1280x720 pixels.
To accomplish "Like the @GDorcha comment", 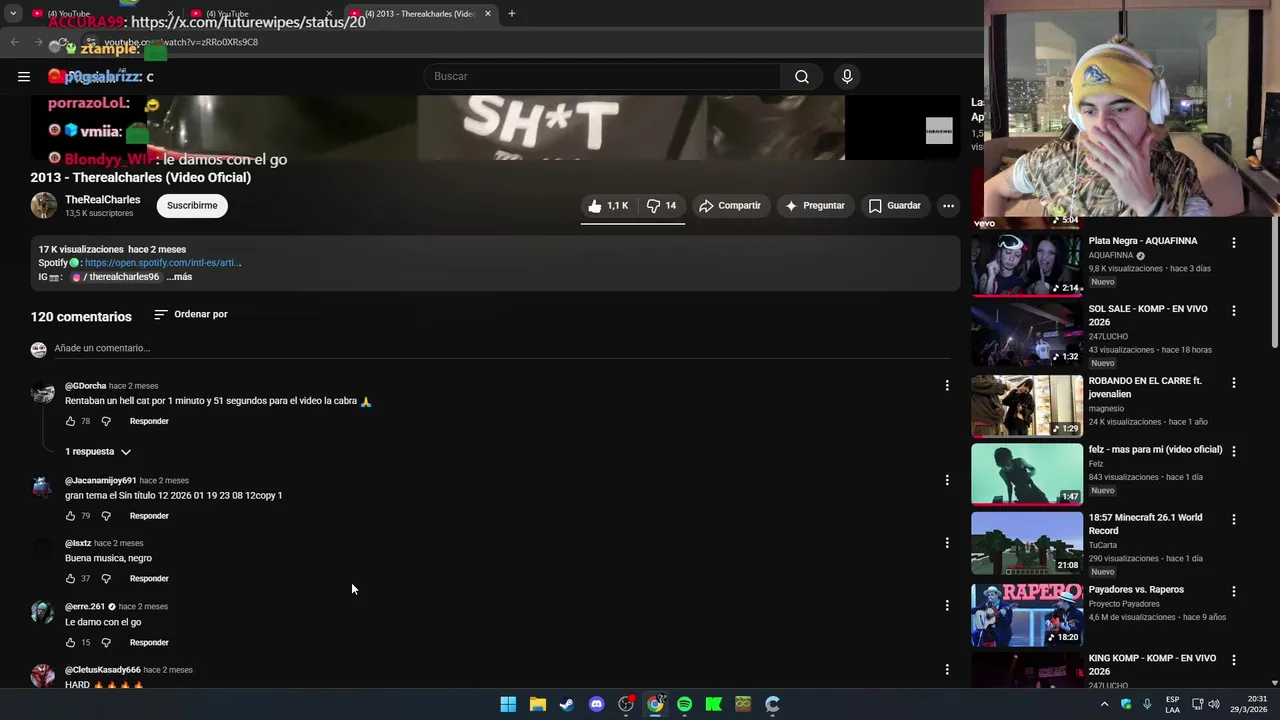I will pyautogui.click(x=70, y=421).
